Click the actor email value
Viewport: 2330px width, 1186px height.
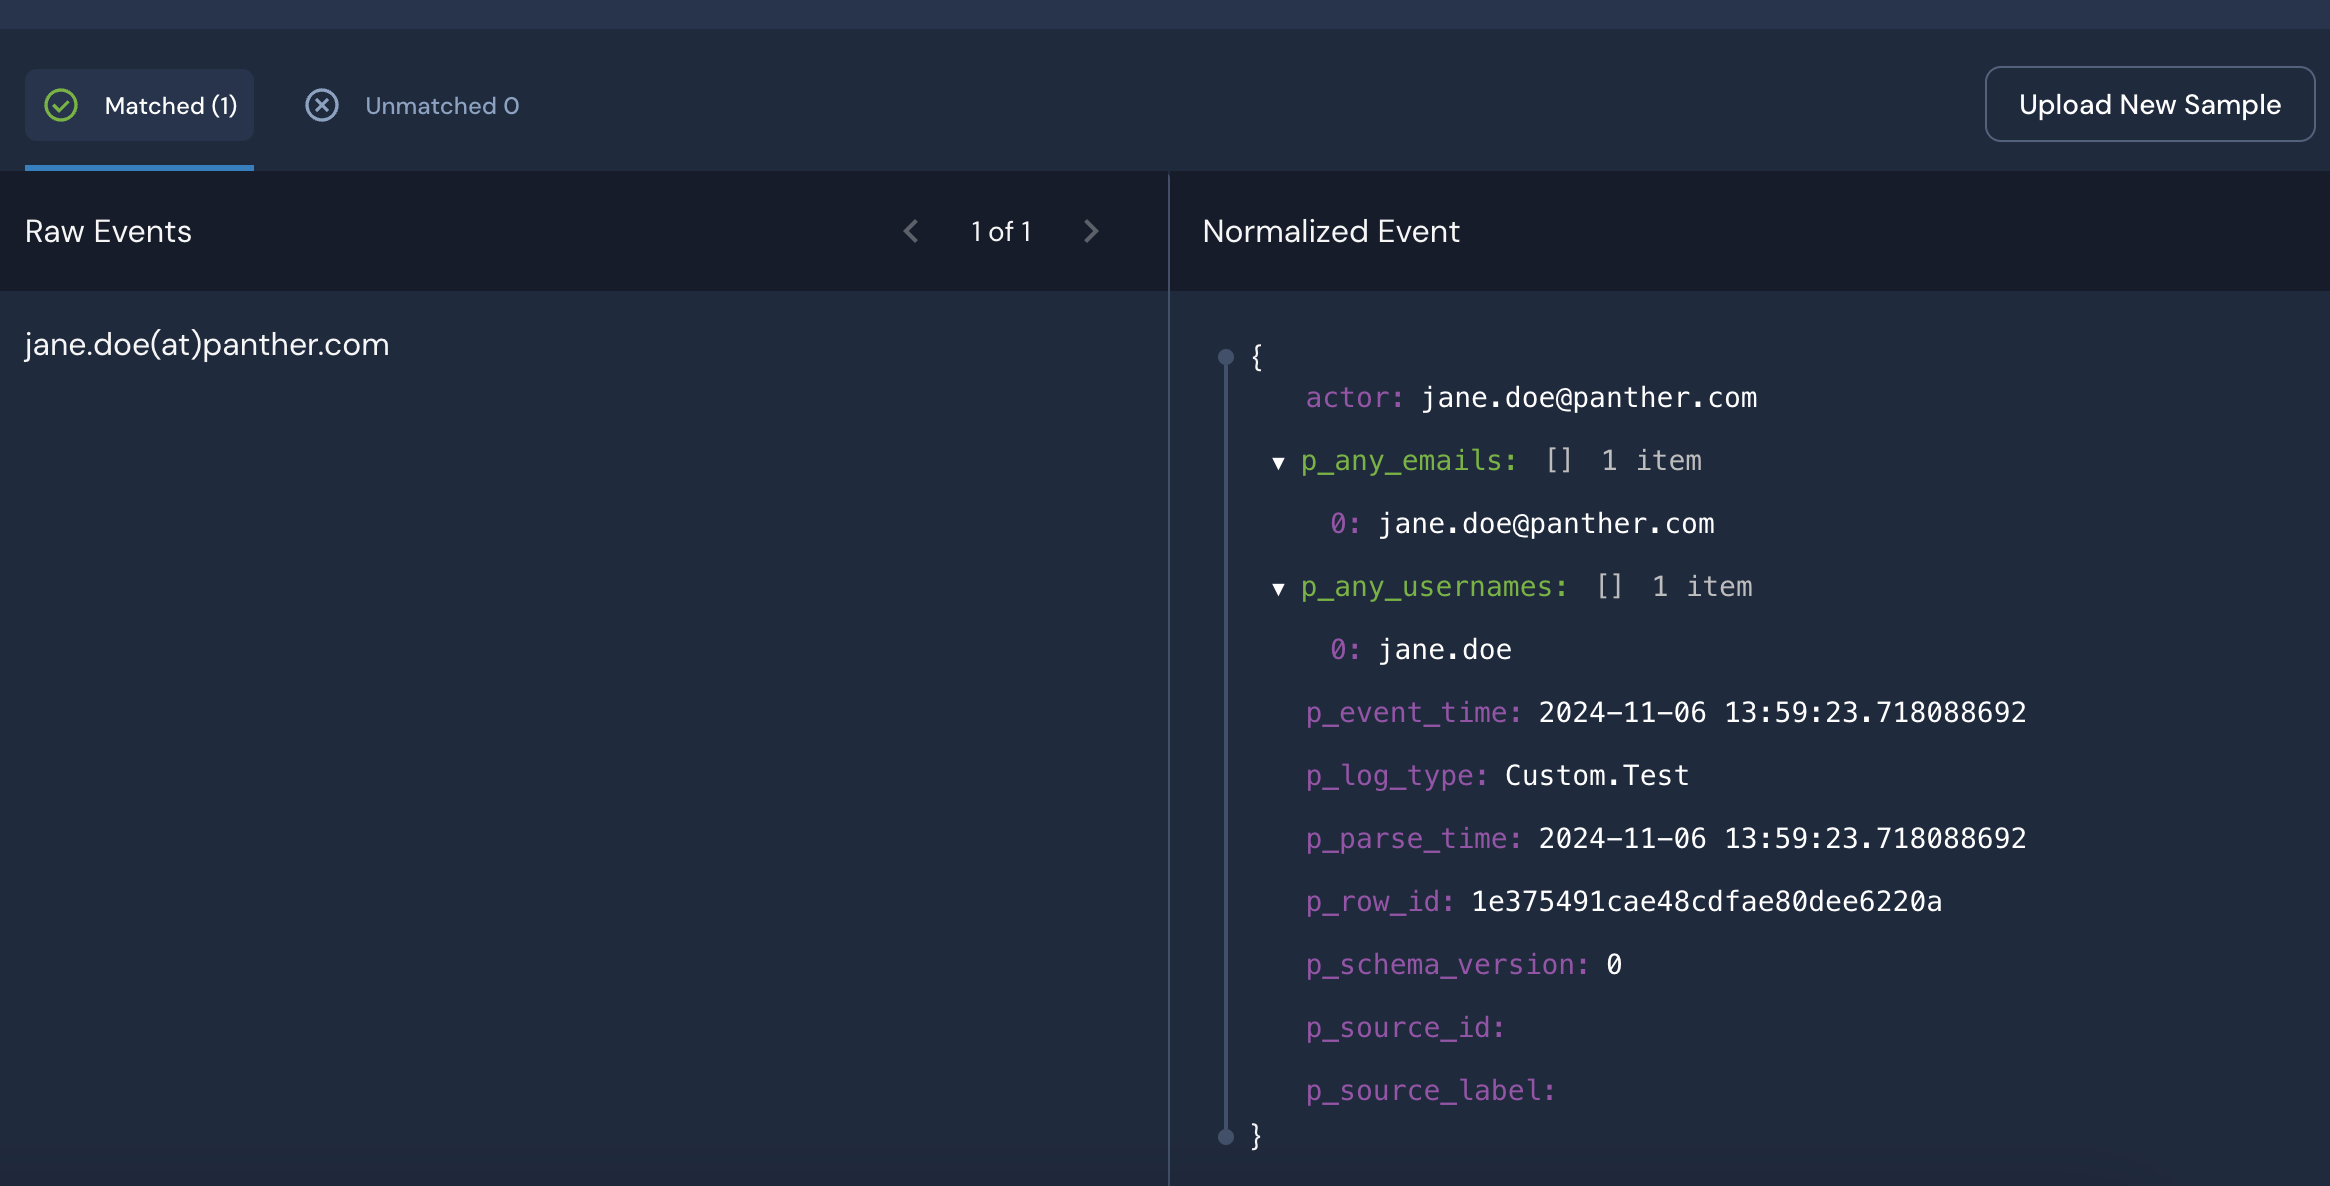1589,398
